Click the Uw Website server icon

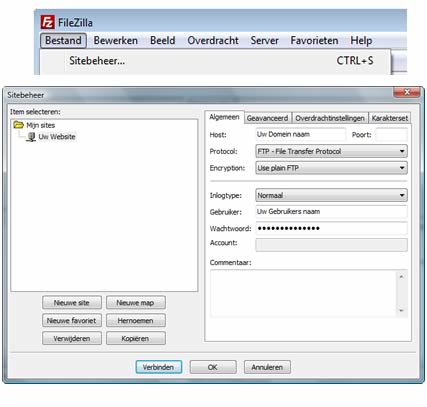pyautogui.click(x=31, y=137)
